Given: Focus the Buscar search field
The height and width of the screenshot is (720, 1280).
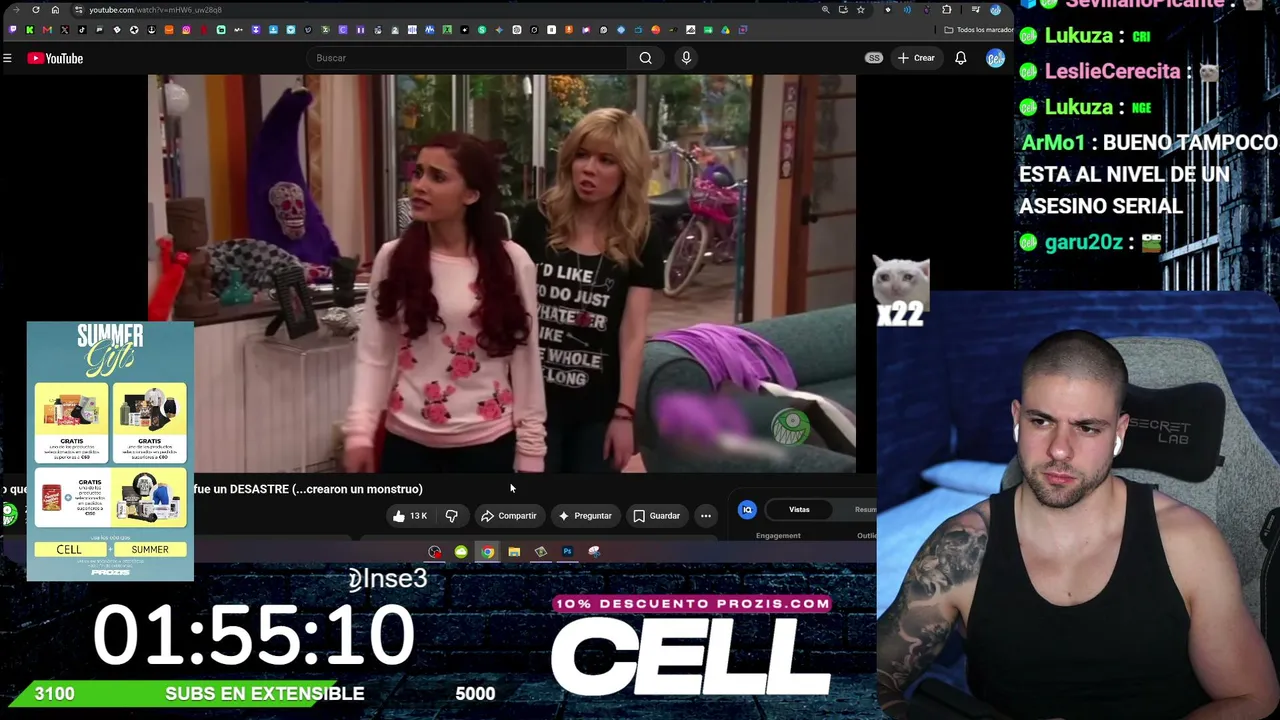Looking at the screenshot, I should click(465, 58).
